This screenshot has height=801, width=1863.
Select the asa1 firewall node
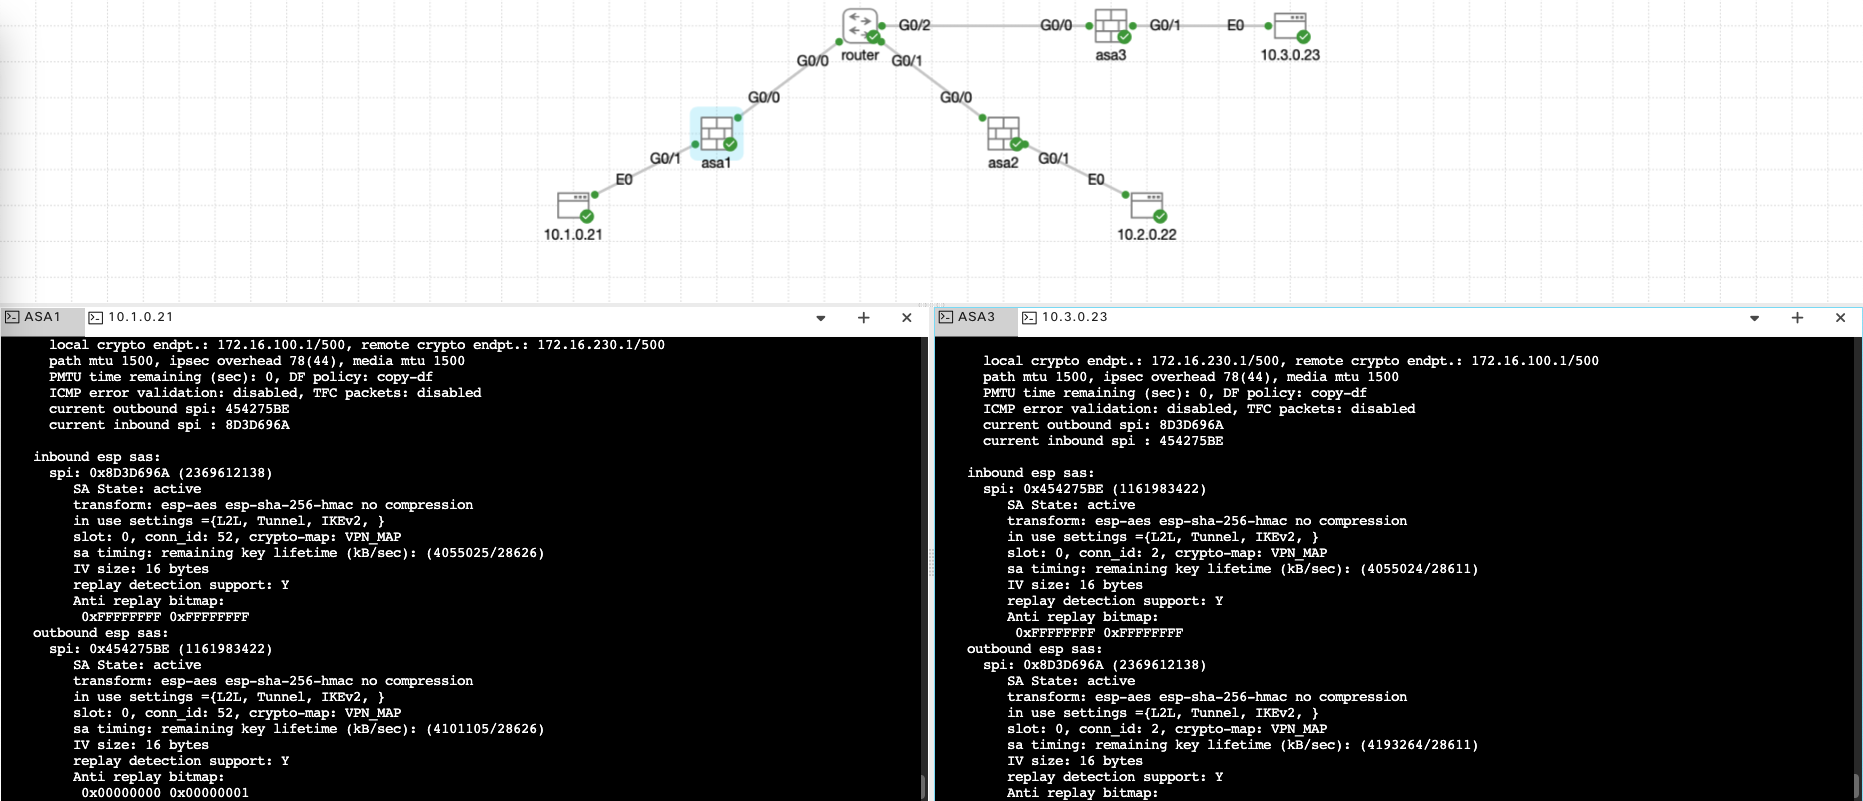point(716,133)
